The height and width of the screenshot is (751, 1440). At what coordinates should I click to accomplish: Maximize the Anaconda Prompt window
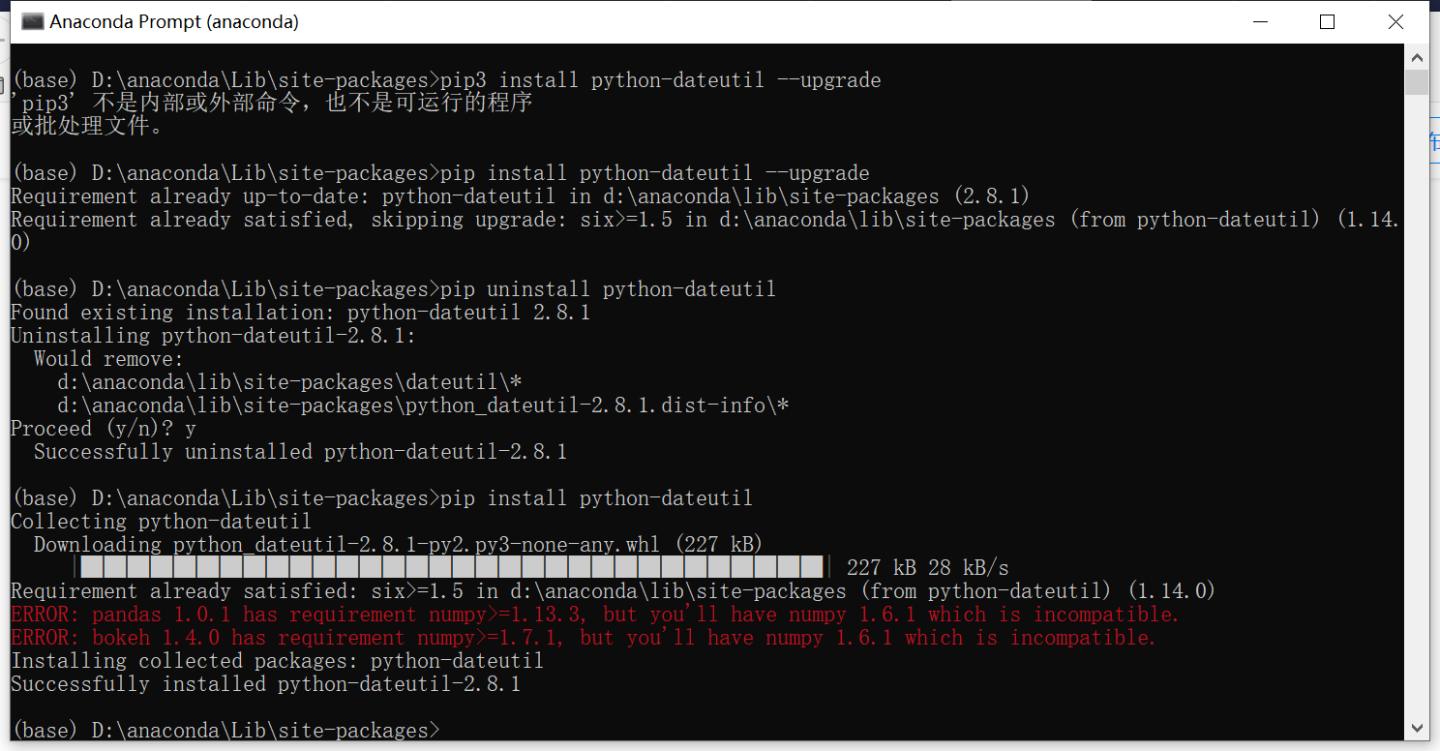1327,21
